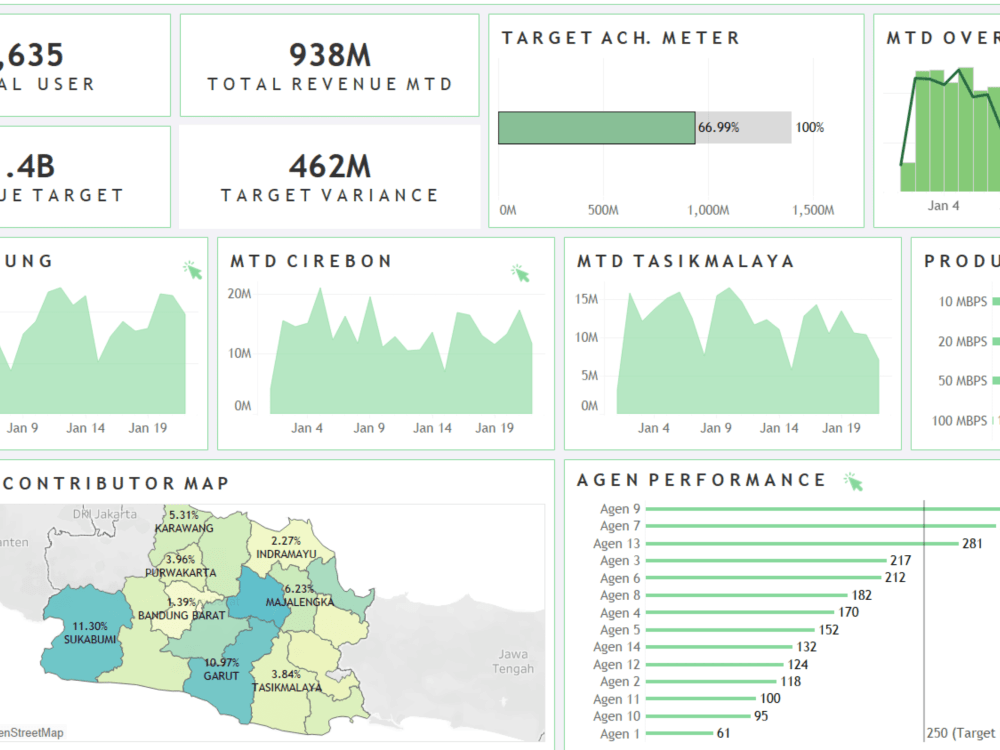The width and height of the screenshot is (1000, 750).
Task: Click the Agen 9 performance bar
Action: [x=820, y=508]
